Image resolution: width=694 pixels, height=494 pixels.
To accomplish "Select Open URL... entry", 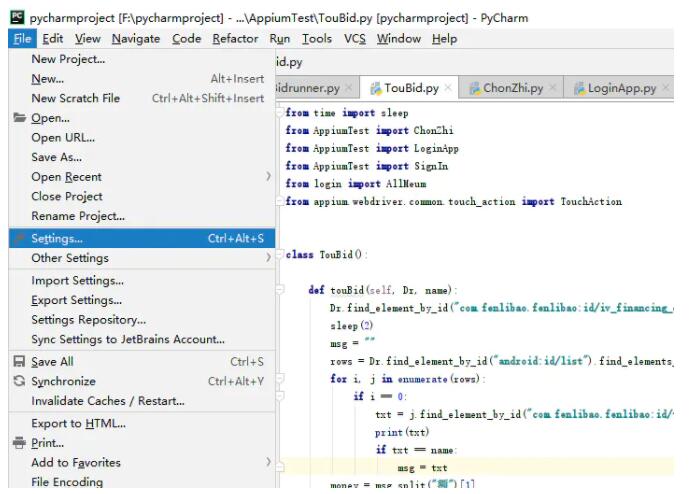I will (x=142, y=137).
